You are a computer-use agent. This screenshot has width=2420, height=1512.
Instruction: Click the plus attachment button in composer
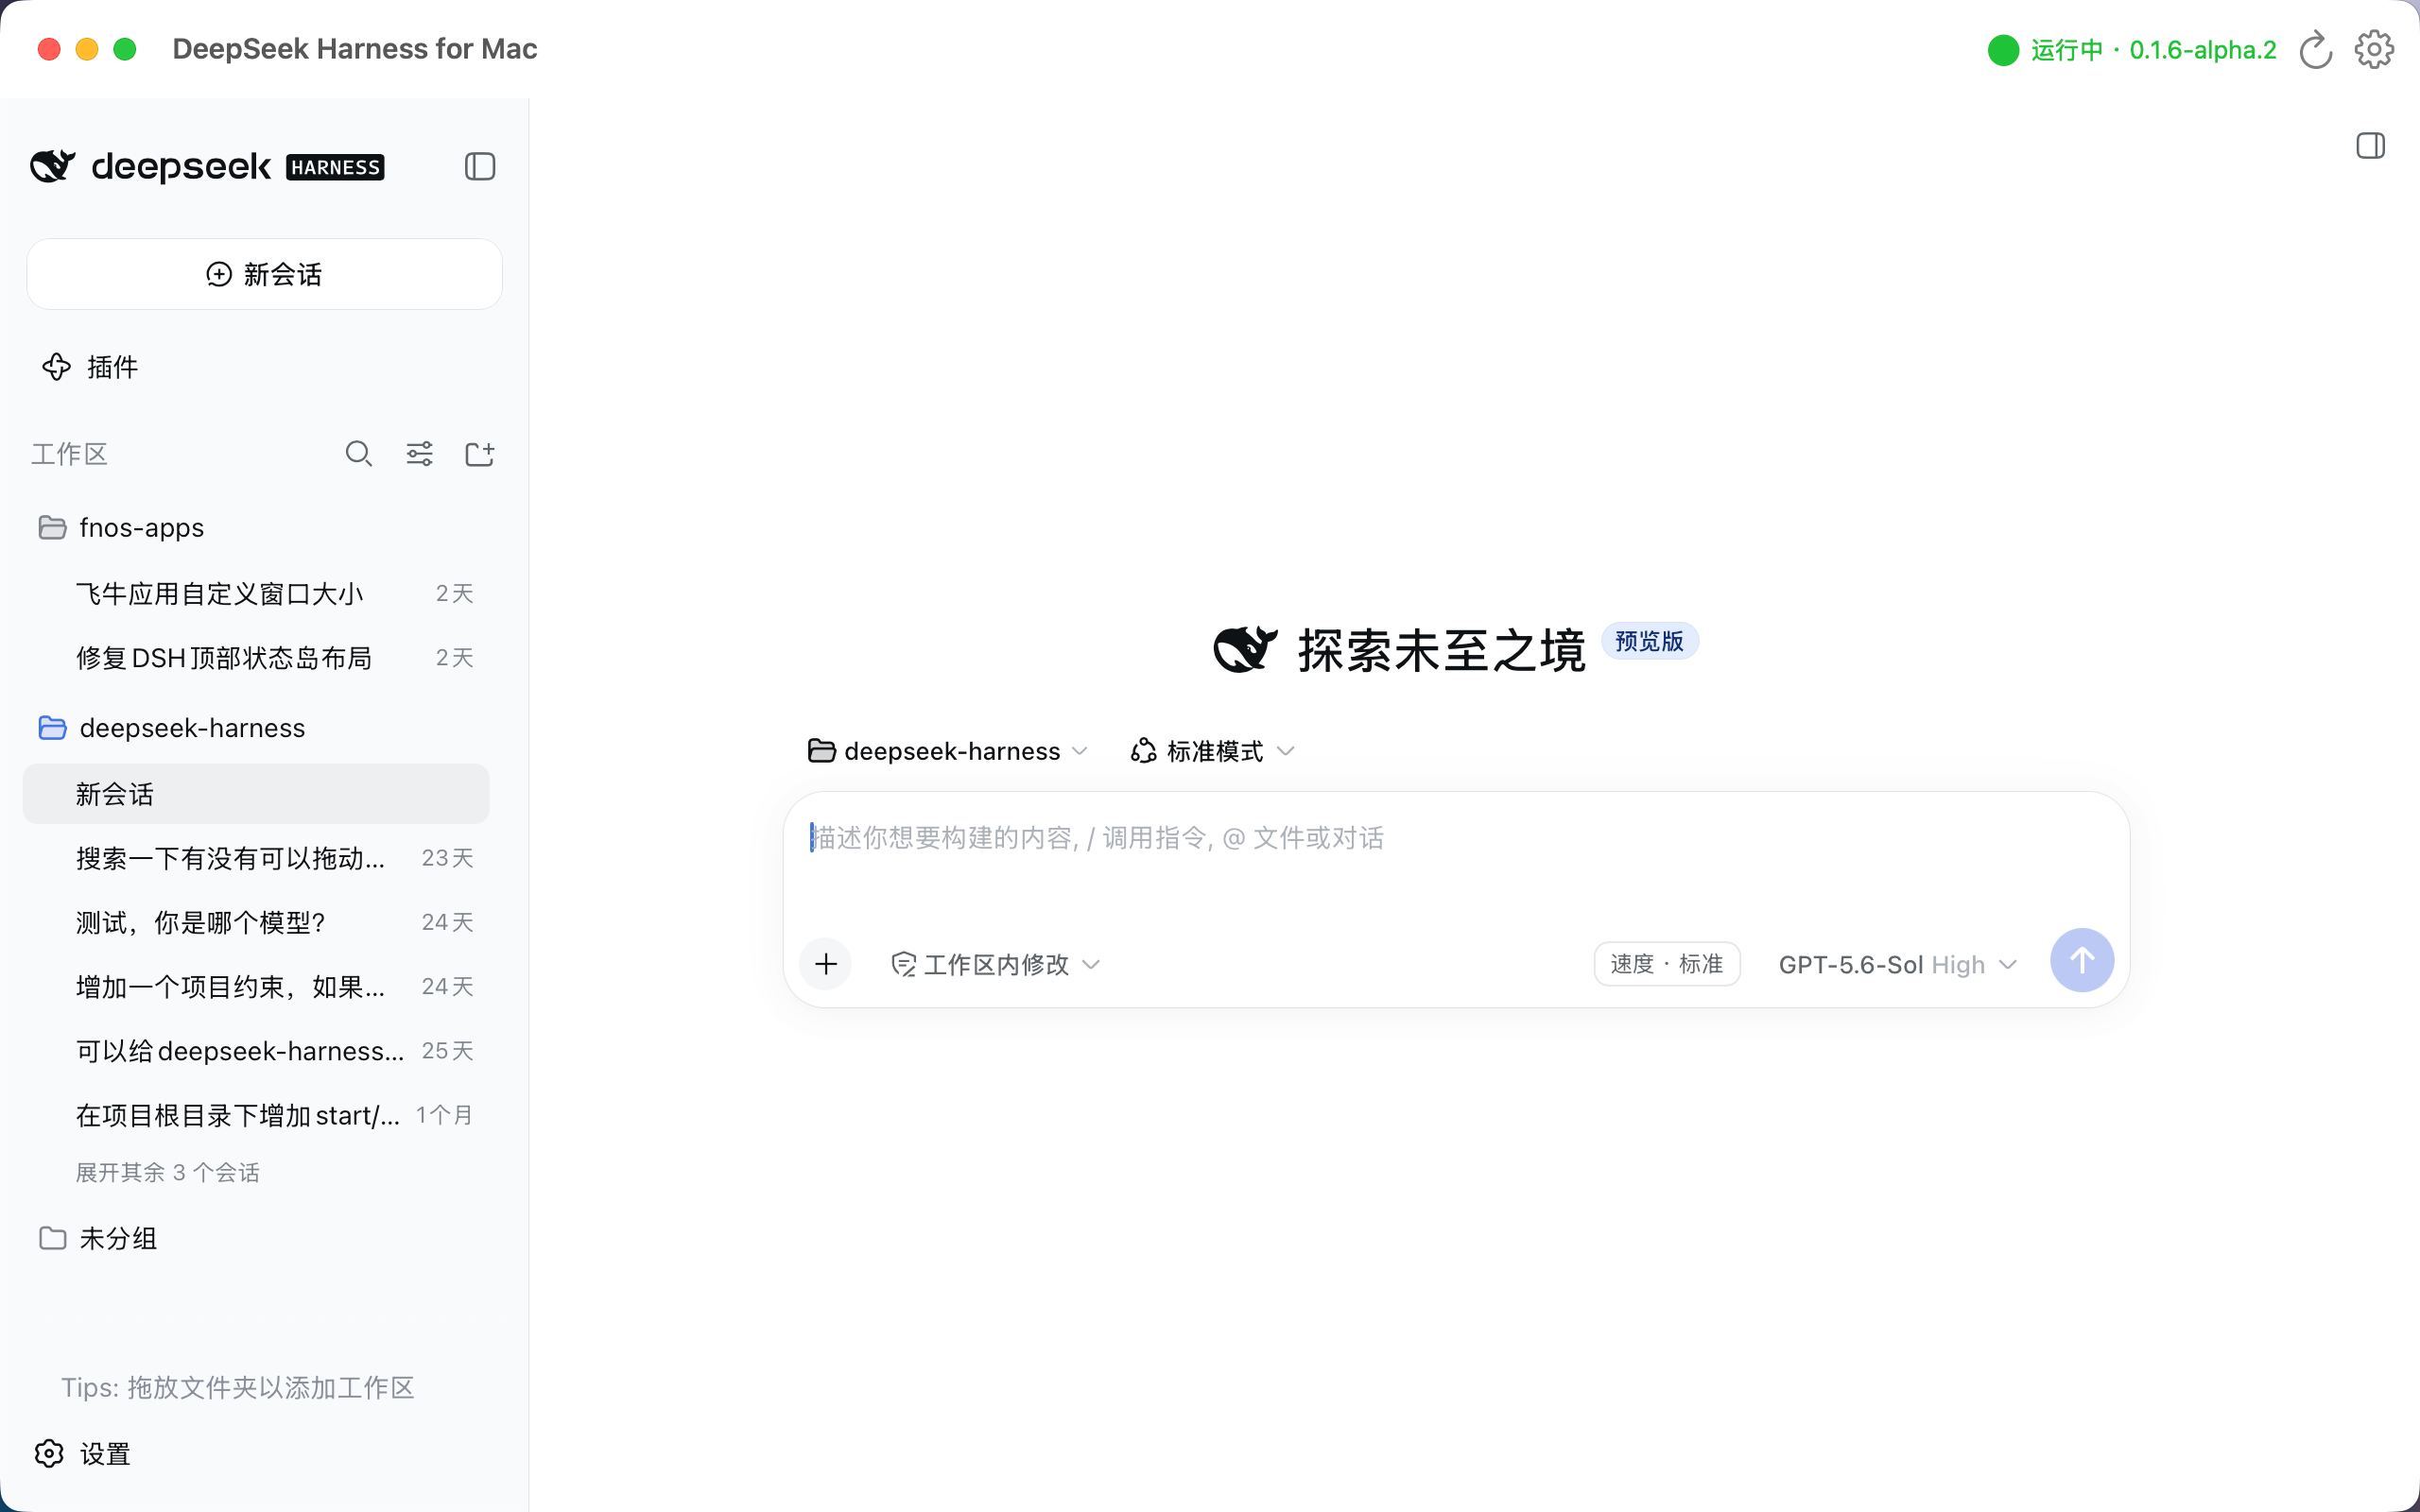point(826,964)
